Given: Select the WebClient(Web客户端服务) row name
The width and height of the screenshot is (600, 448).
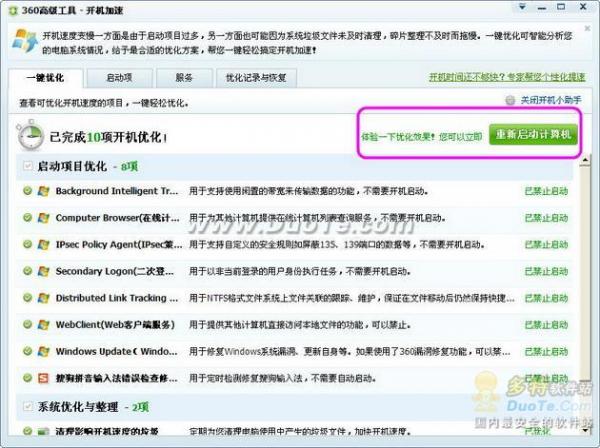Looking at the screenshot, I should point(115,325).
